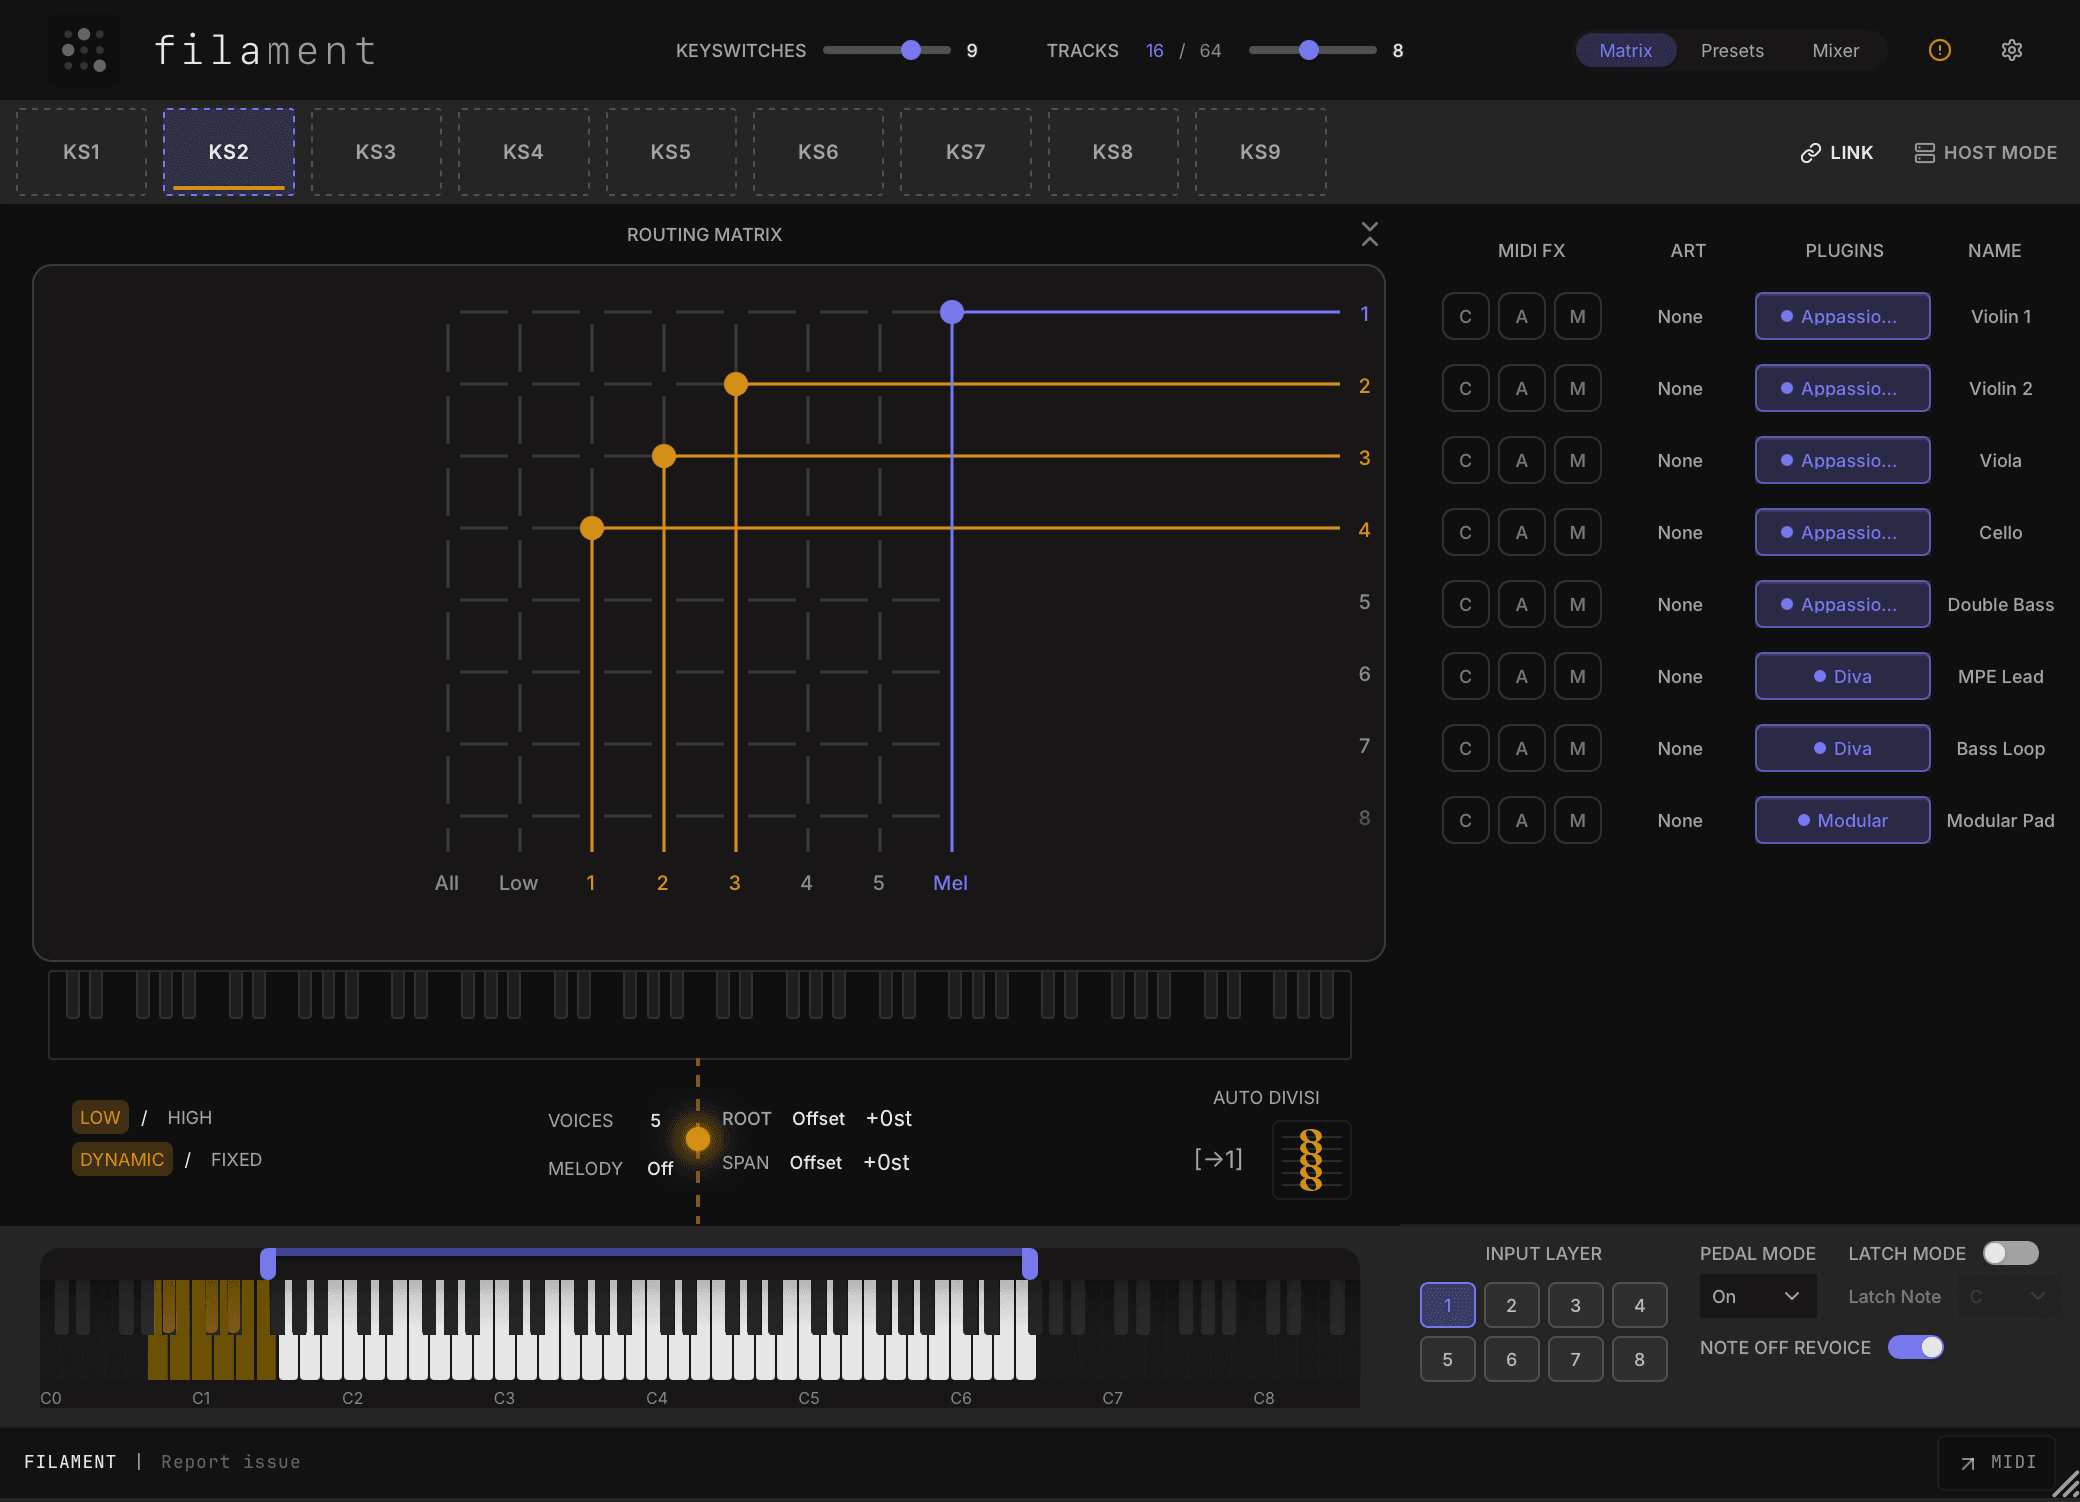Open the warning alert icon

(x=1939, y=50)
